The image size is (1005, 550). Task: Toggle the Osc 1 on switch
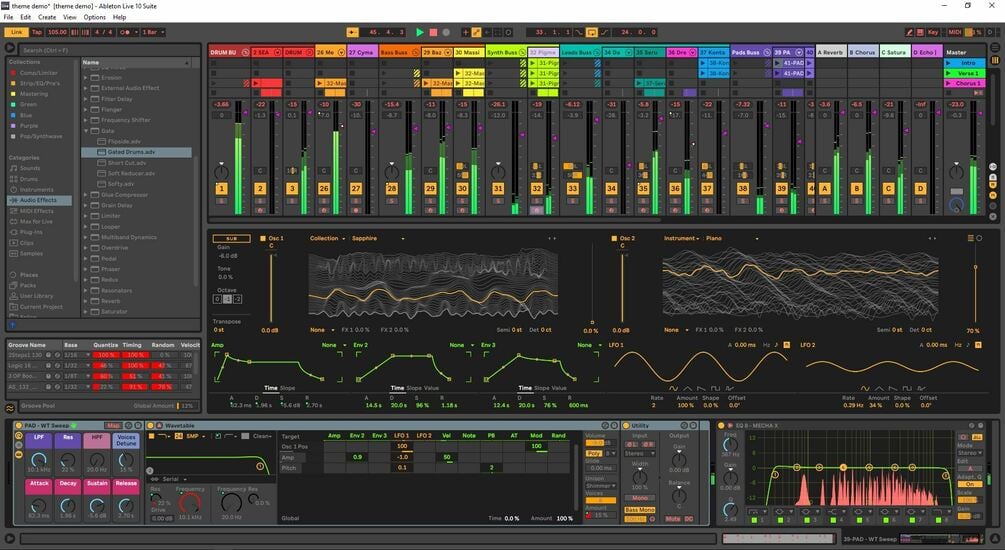263,238
